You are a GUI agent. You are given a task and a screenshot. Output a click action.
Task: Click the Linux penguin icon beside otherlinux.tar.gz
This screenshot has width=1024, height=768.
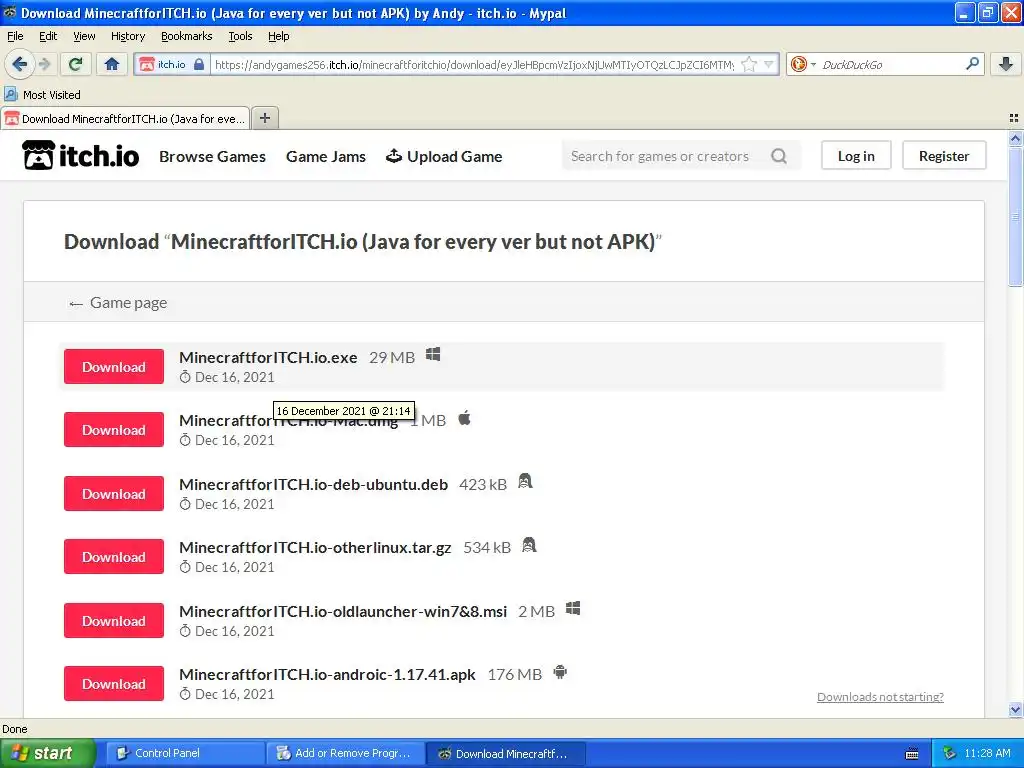529,545
